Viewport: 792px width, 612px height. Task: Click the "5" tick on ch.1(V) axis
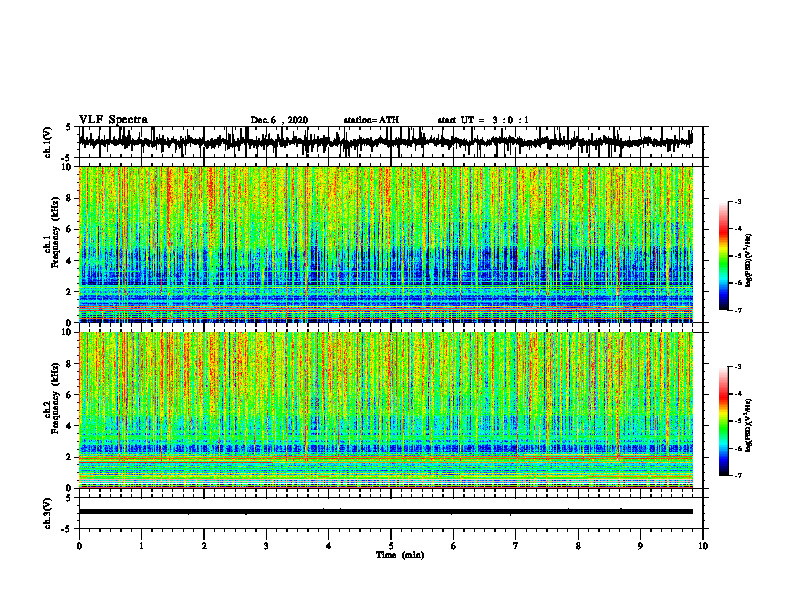[68, 127]
